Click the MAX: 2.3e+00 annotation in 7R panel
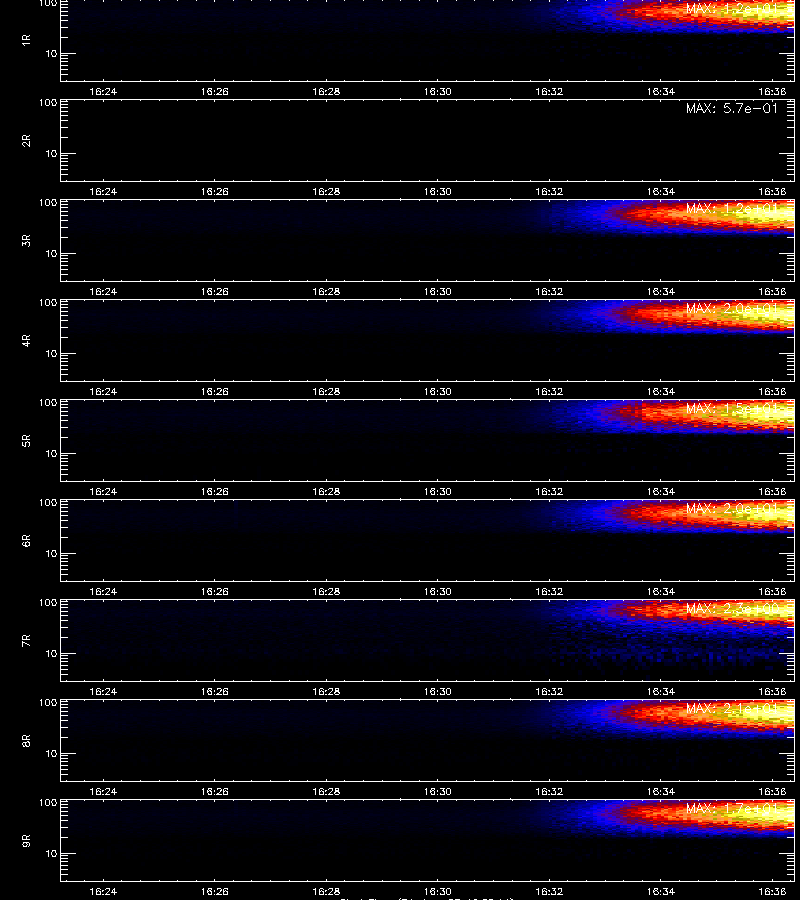 [732, 608]
